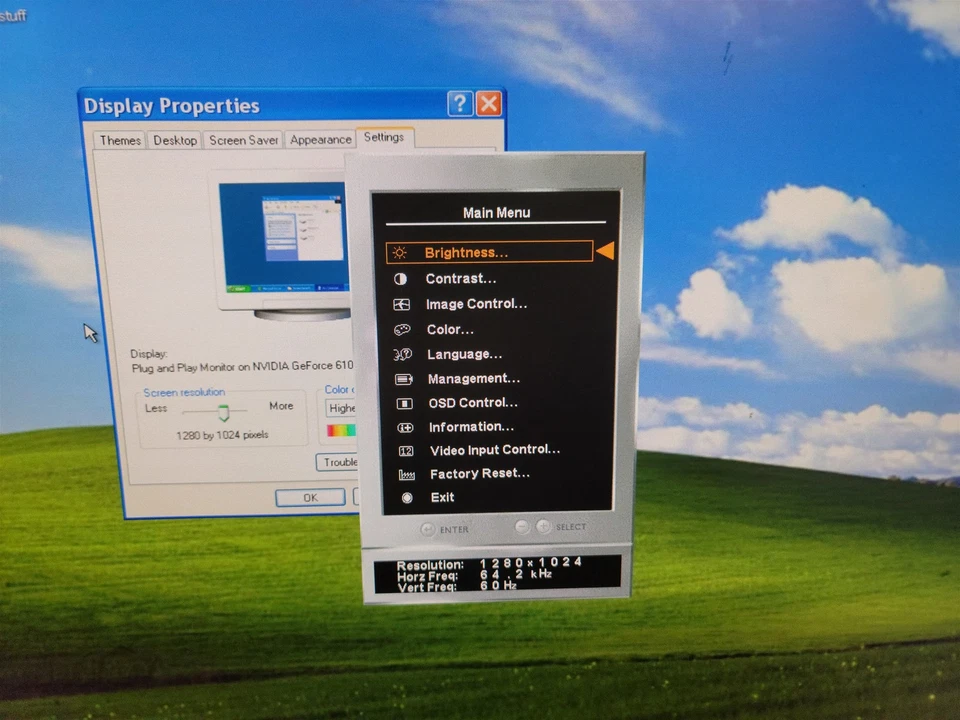Select Contrast in the Main Menu
Viewport: 960px width, 720px height.
(x=461, y=278)
